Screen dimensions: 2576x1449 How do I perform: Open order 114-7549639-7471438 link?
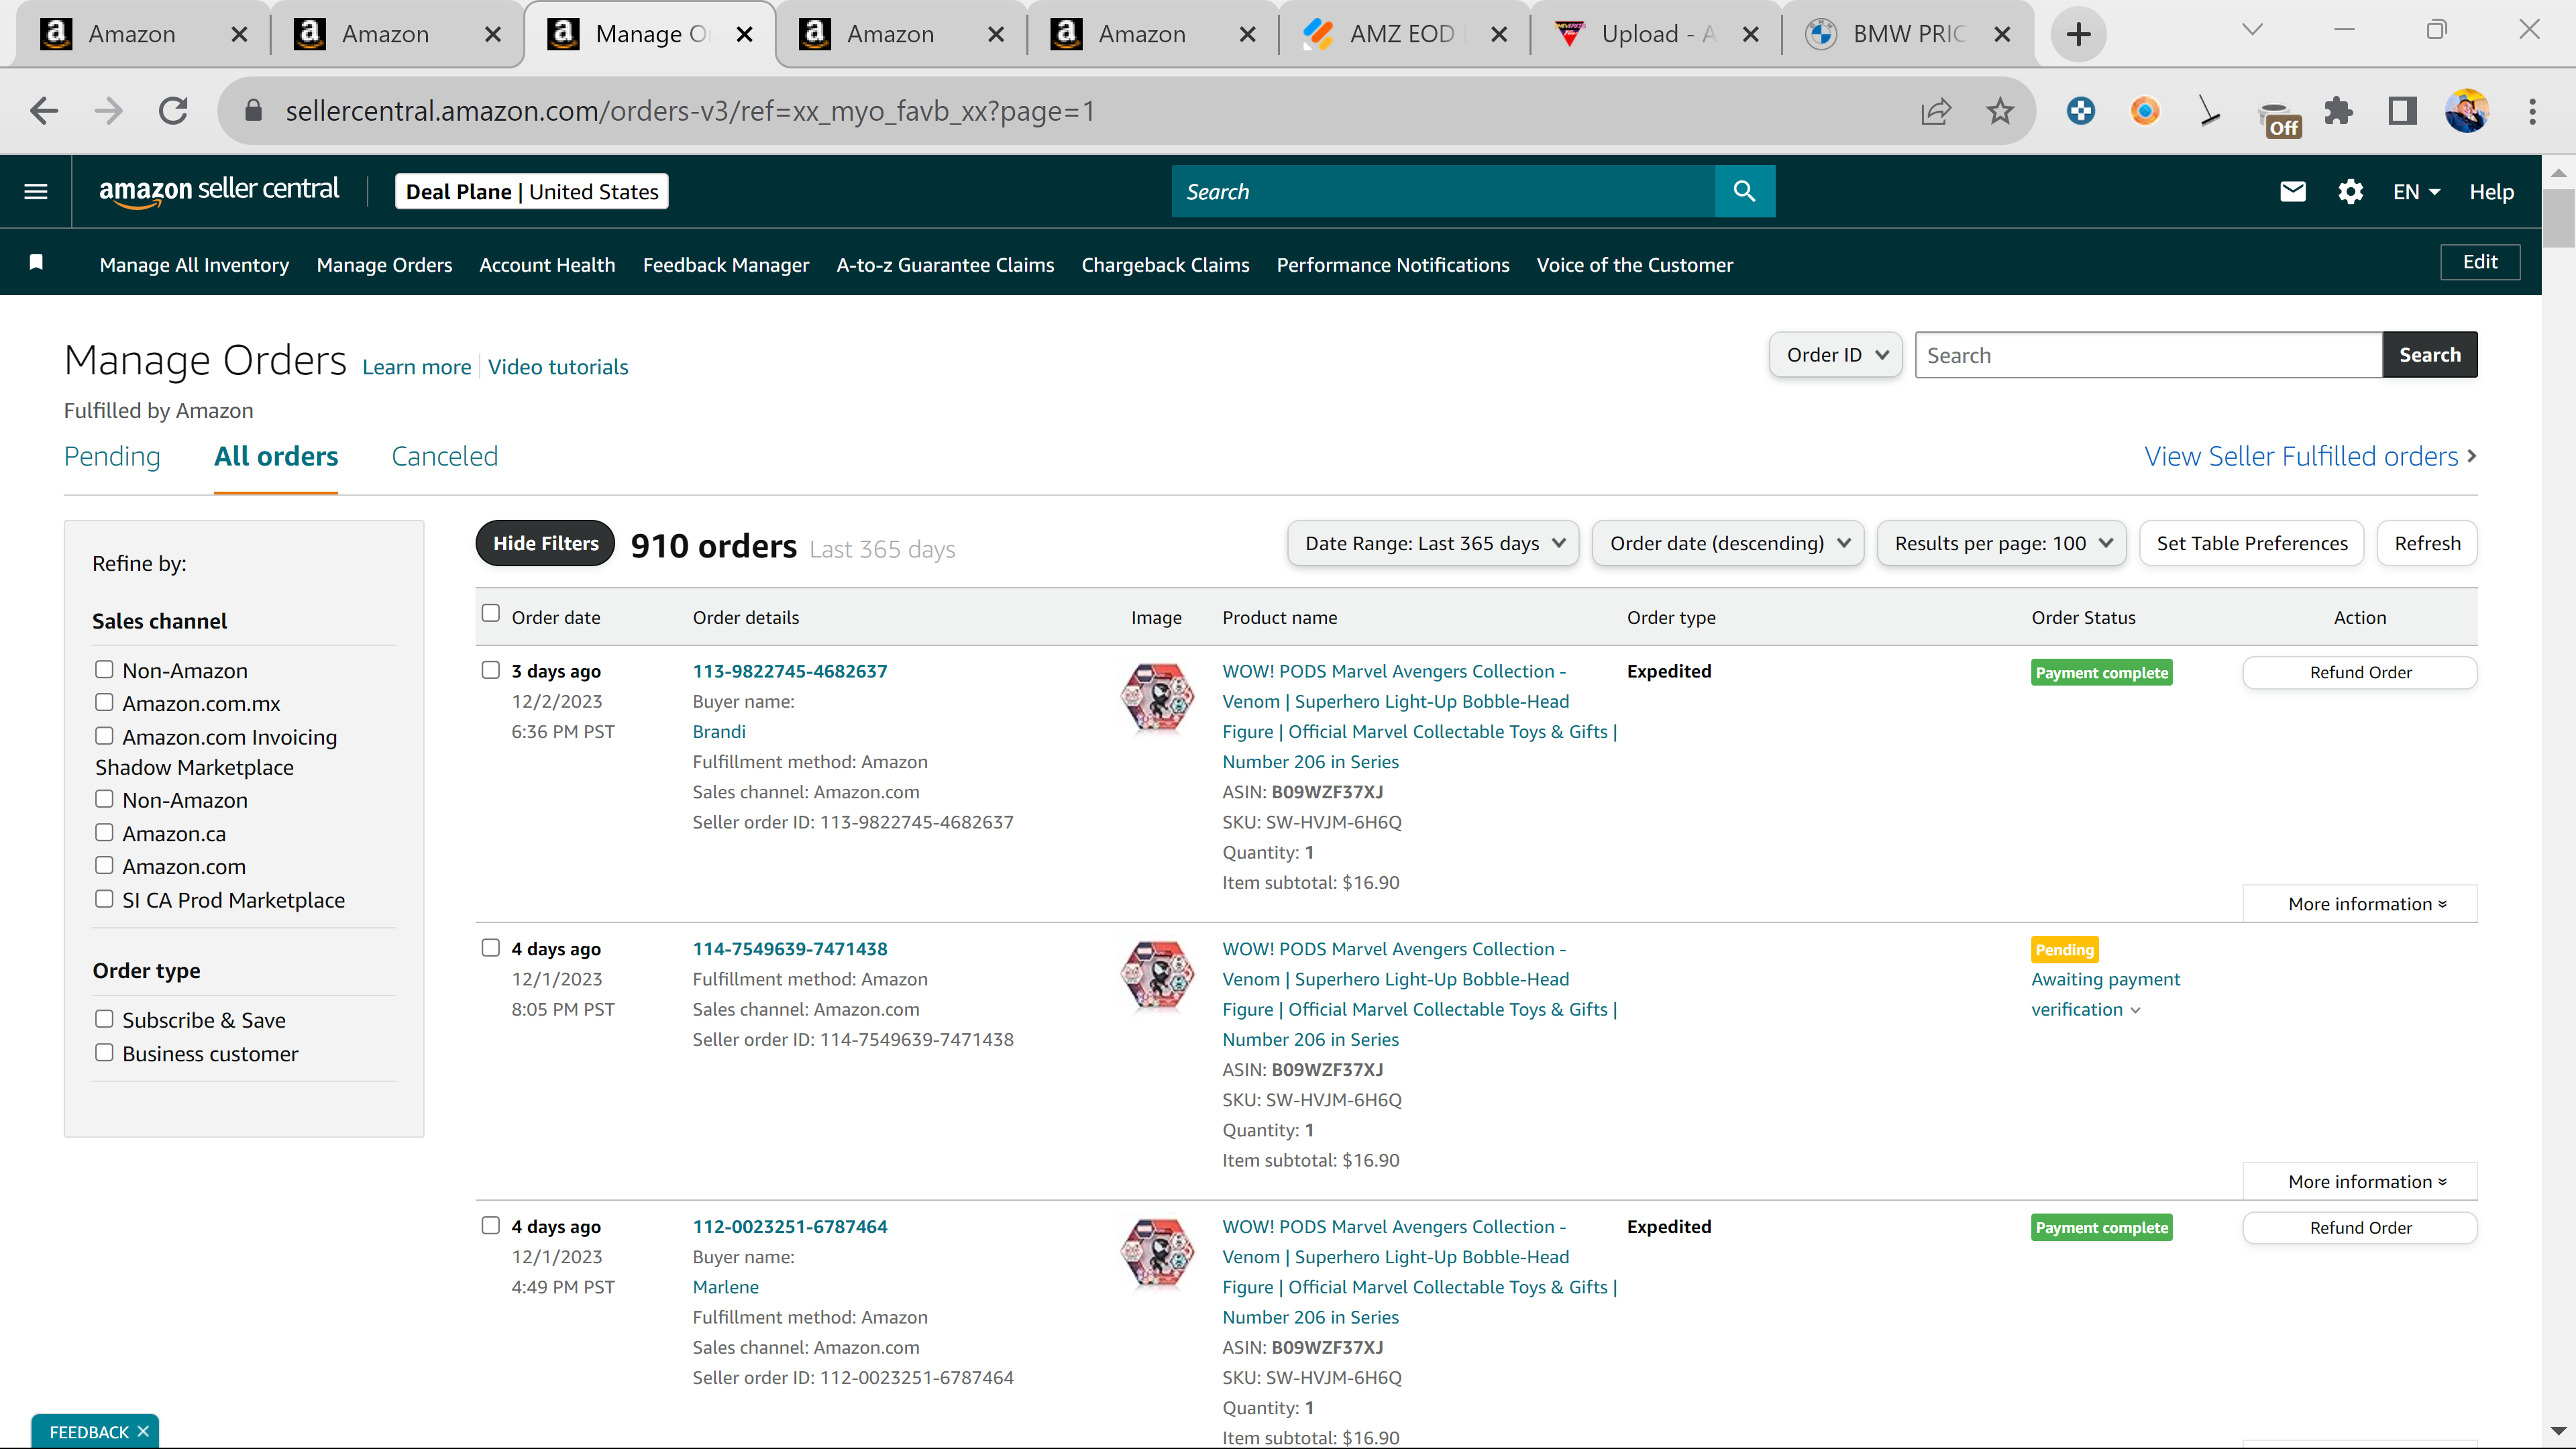click(x=790, y=948)
